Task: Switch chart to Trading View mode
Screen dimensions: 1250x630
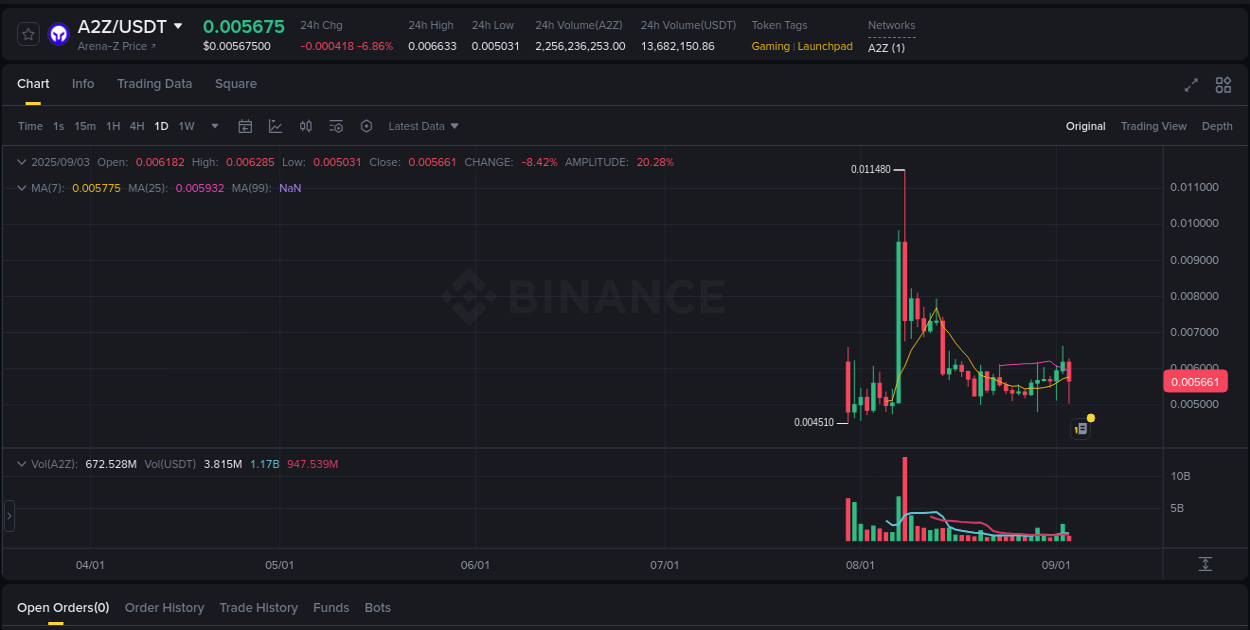Action: pos(1153,126)
